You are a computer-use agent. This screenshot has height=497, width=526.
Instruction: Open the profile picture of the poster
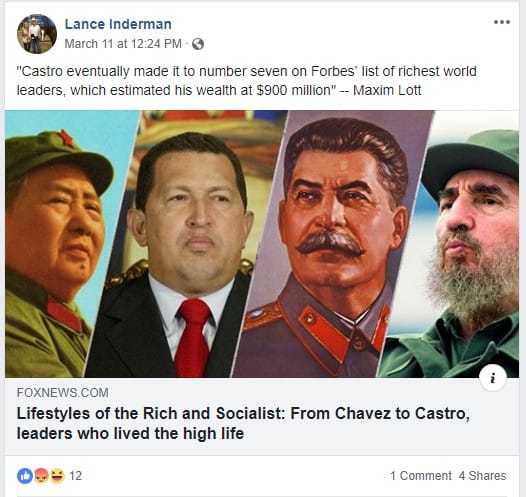37,34
